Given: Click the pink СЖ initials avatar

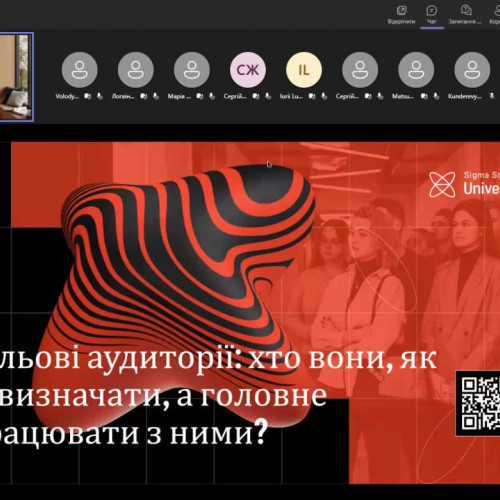Looking at the screenshot, I should (248, 70).
